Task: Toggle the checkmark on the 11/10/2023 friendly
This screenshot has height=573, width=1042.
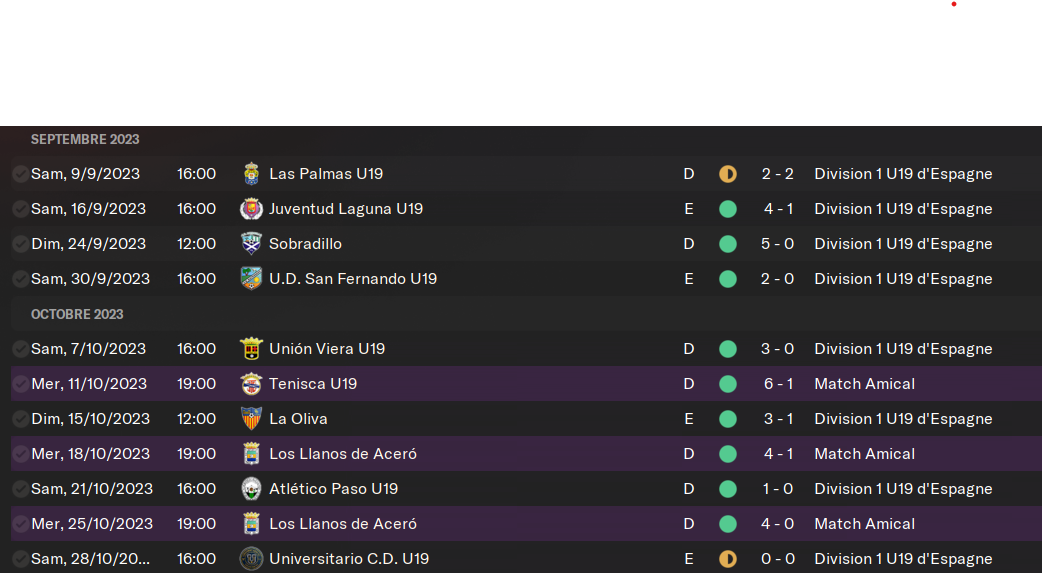Action: (21, 384)
